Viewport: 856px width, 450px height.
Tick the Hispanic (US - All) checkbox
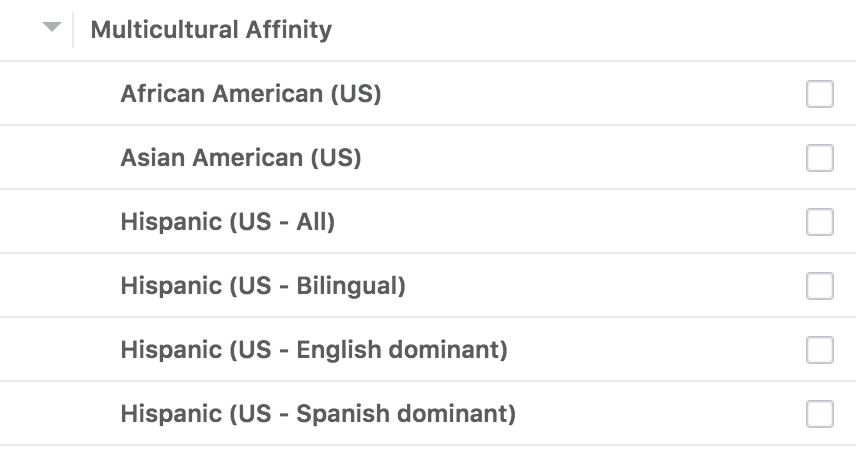(x=819, y=222)
